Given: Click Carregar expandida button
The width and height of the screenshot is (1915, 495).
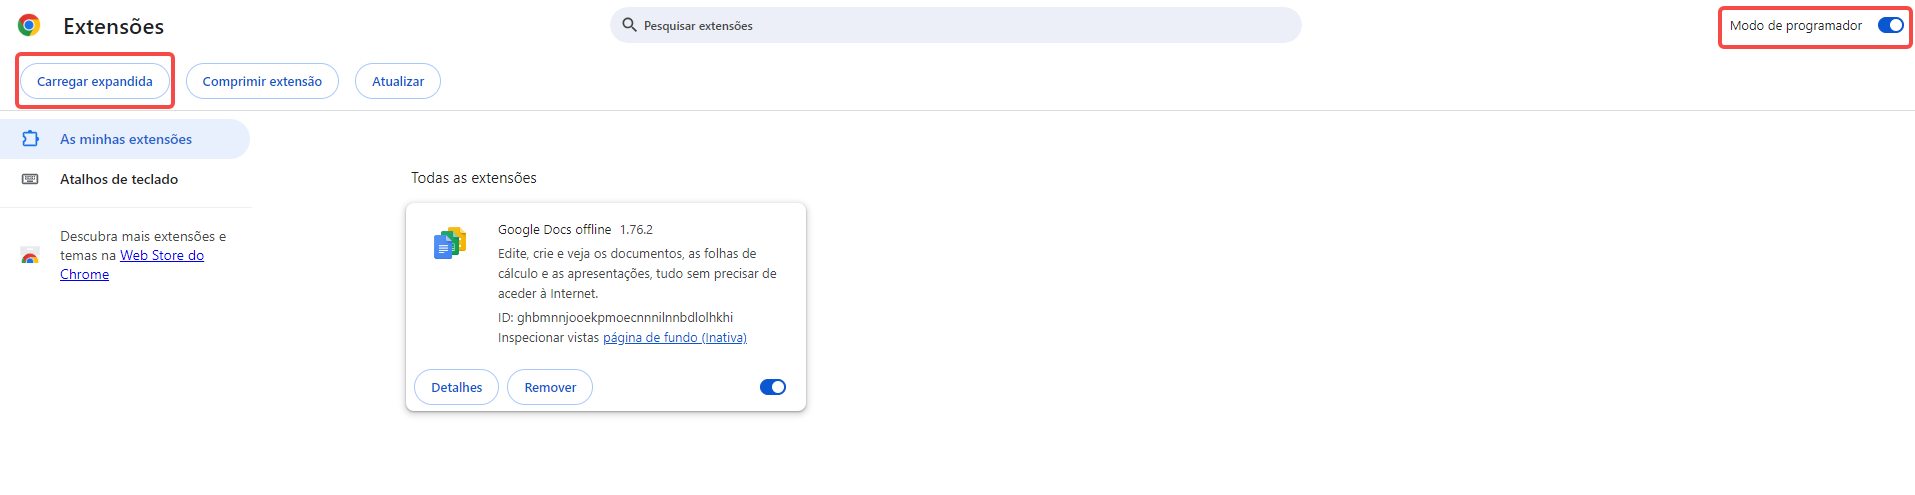Looking at the screenshot, I should coord(95,81).
